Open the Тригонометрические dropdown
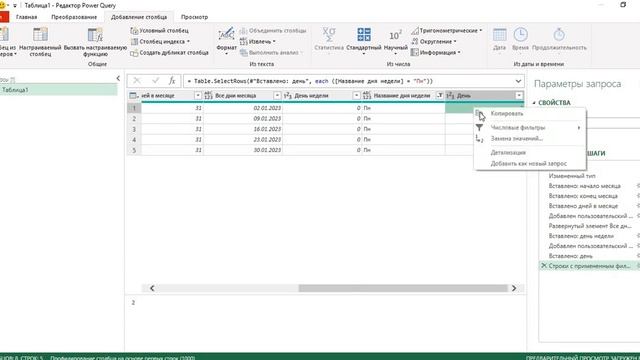This screenshot has height=360, width=640. coord(447,31)
